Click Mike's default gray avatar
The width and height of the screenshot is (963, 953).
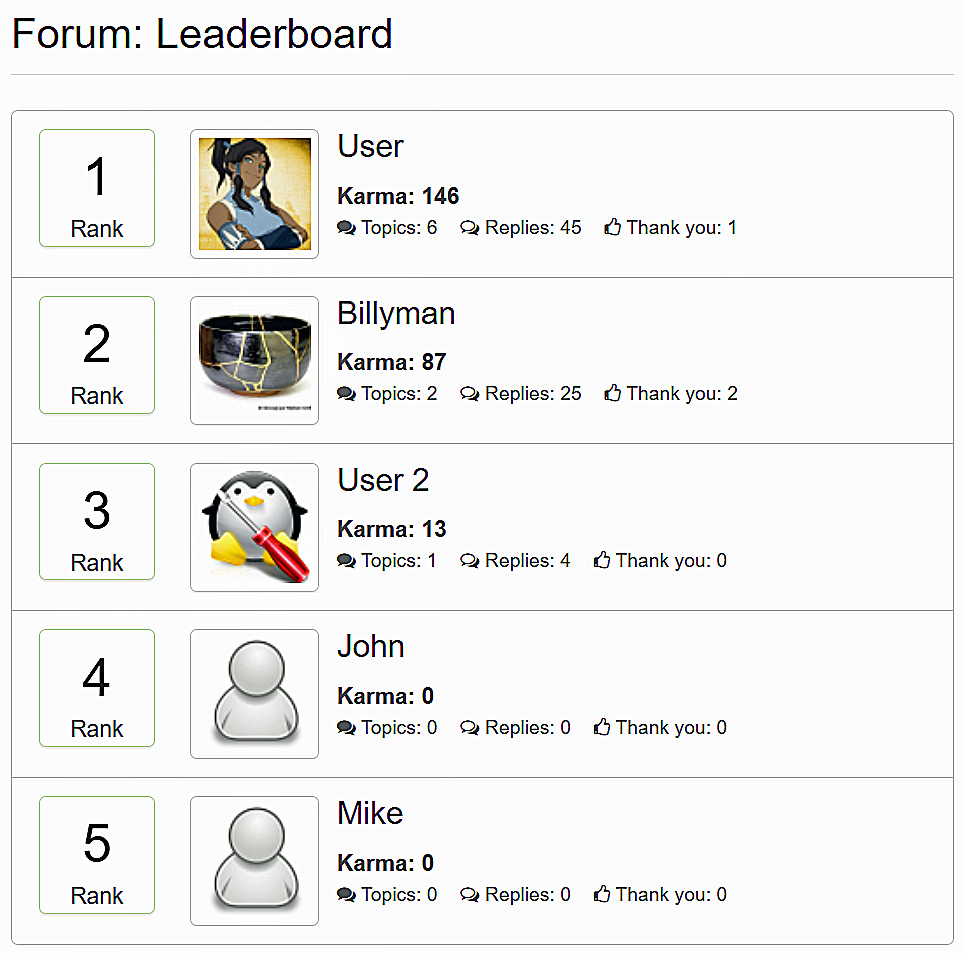[x=254, y=861]
